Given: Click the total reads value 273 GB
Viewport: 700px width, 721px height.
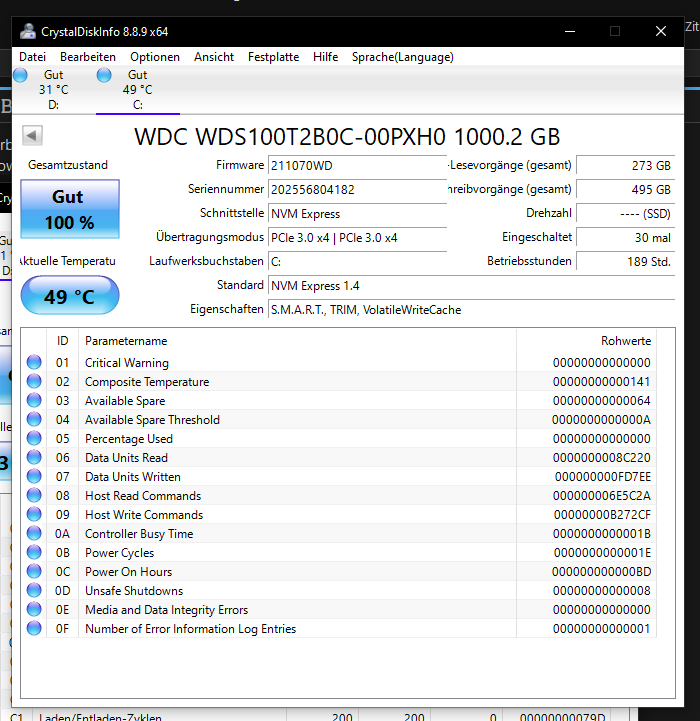Looking at the screenshot, I should pos(625,166).
